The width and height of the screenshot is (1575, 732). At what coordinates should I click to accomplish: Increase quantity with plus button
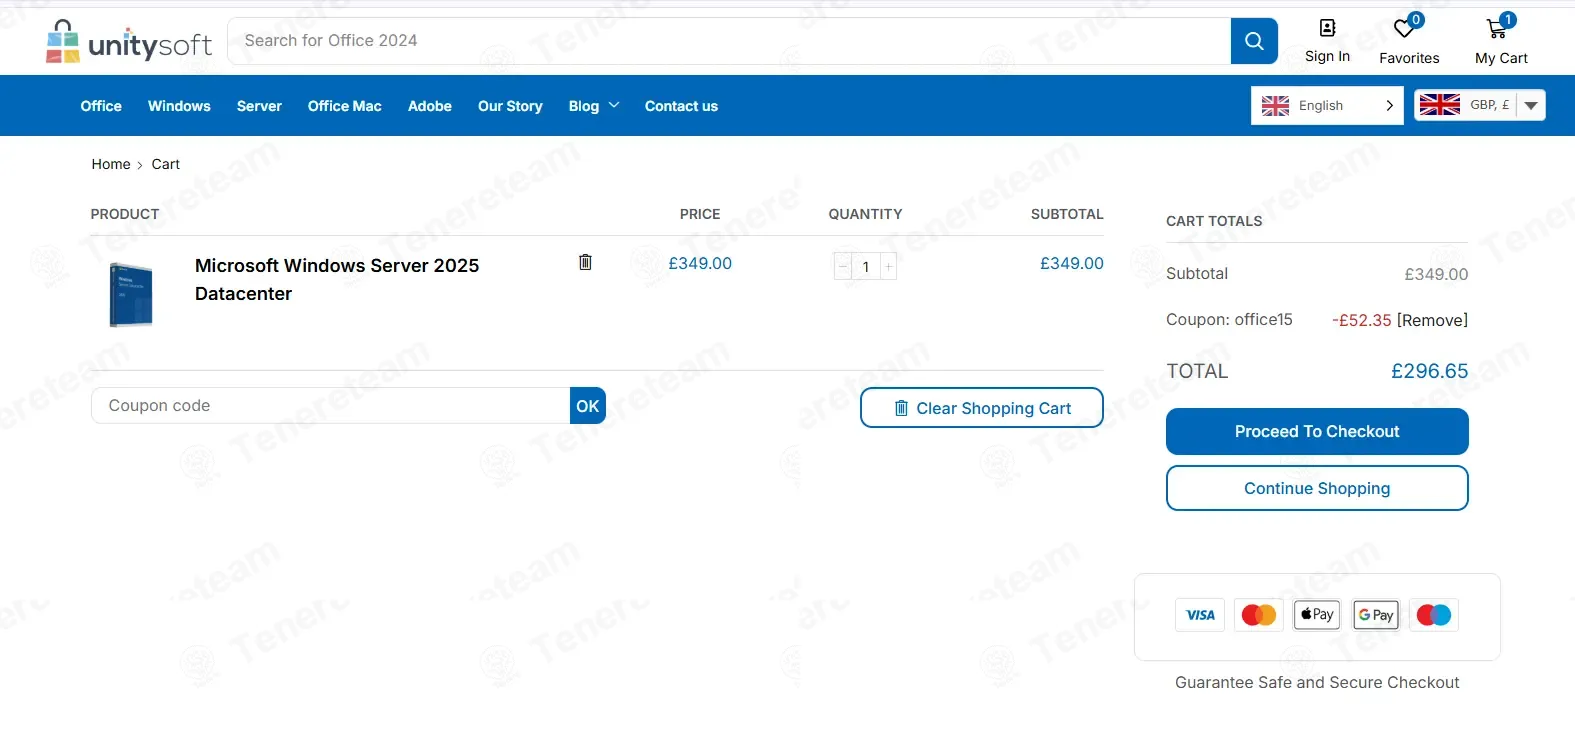888,266
